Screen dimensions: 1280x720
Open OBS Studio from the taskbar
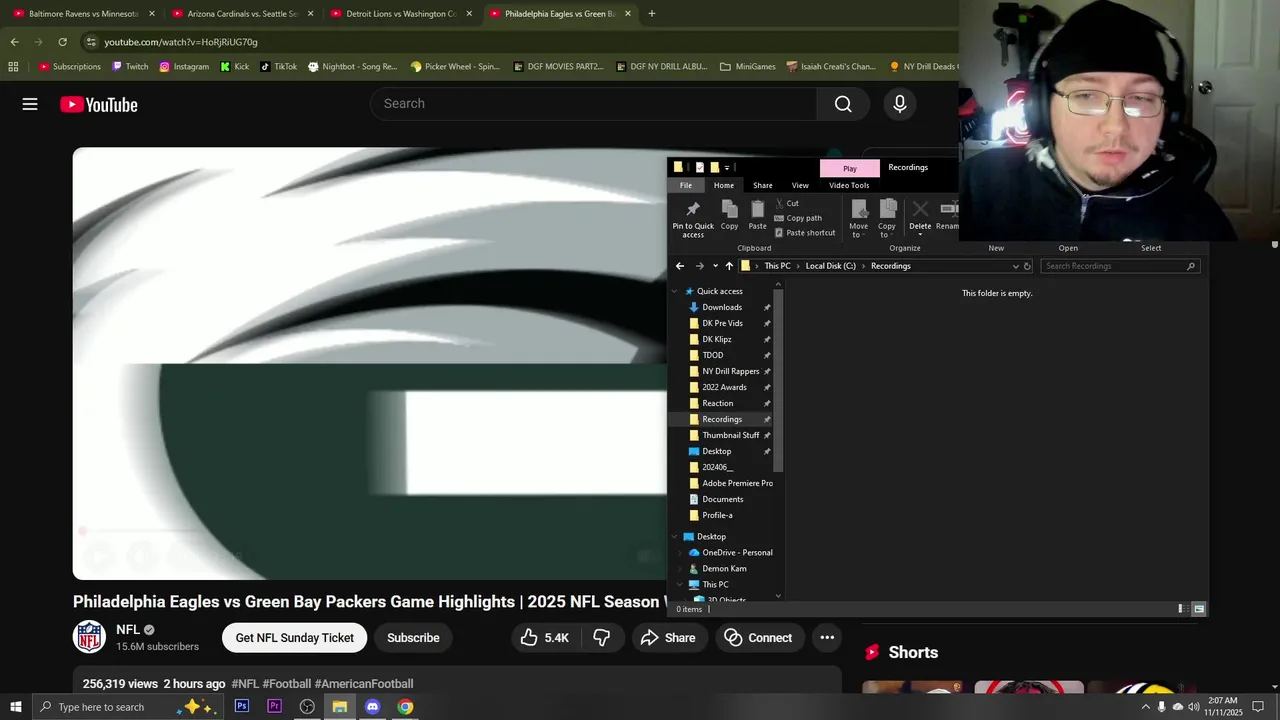pos(307,707)
